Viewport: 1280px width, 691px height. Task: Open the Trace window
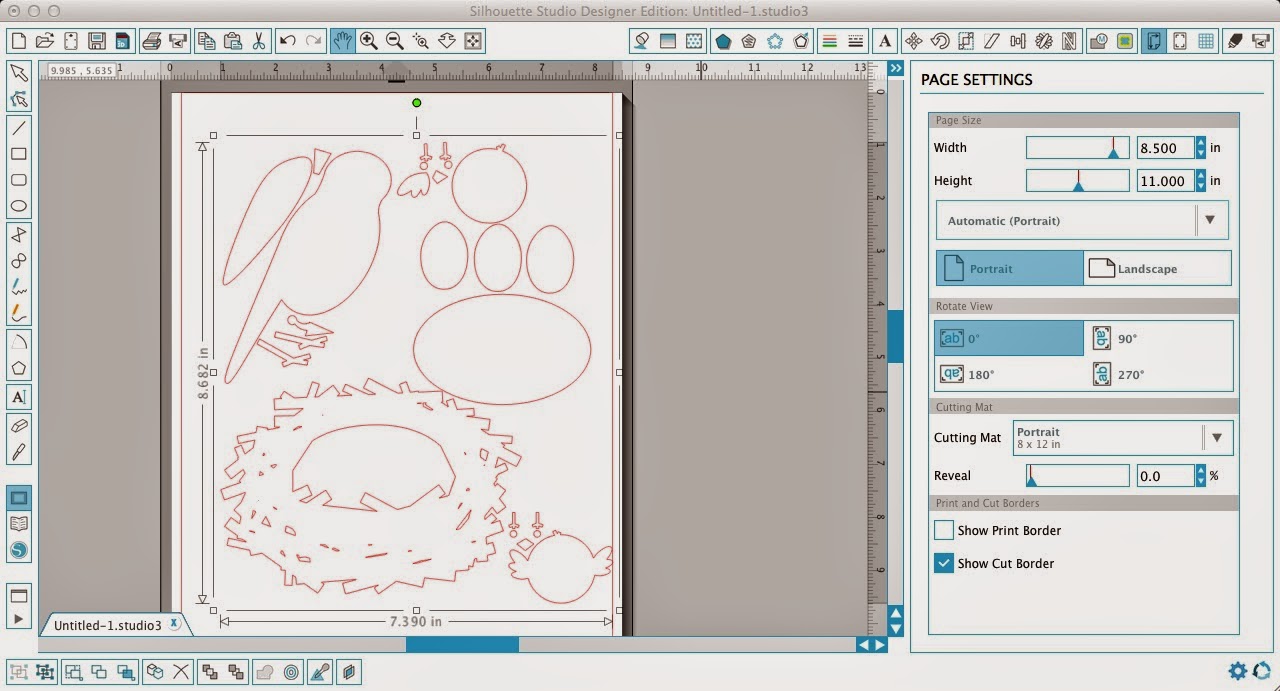[x=1127, y=41]
